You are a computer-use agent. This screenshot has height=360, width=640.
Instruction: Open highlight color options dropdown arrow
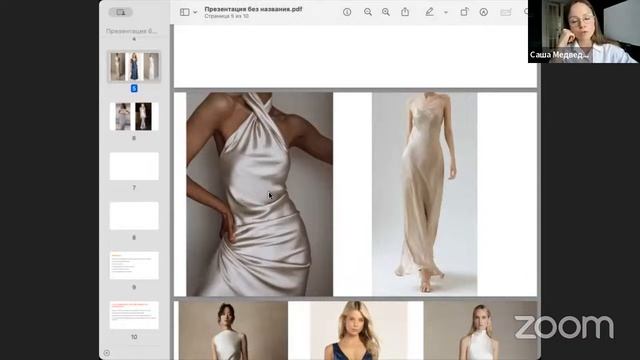(x=446, y=12)
